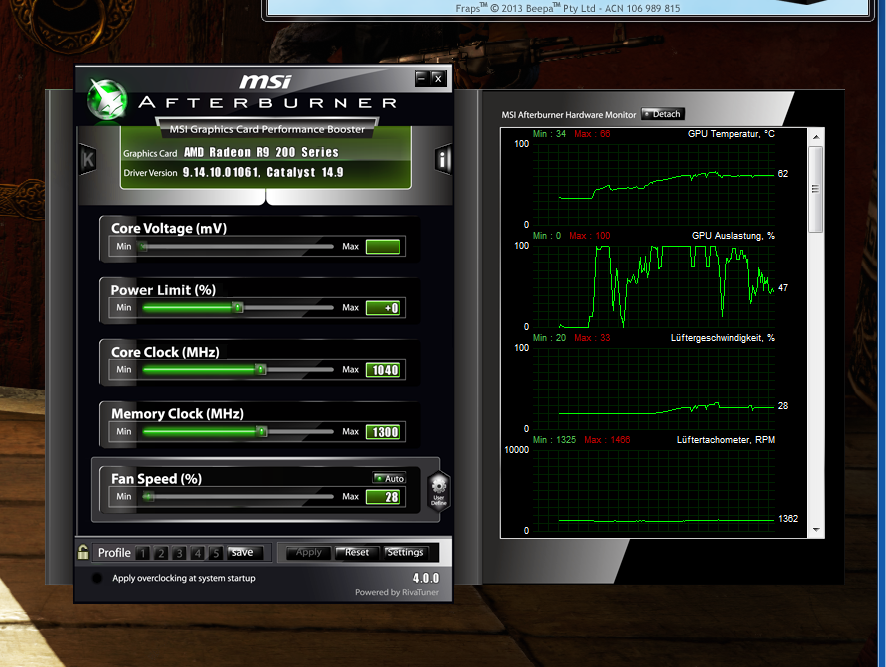Click the current GPU temperature value 62
This screenshot has width=886, height=667.
783,174
